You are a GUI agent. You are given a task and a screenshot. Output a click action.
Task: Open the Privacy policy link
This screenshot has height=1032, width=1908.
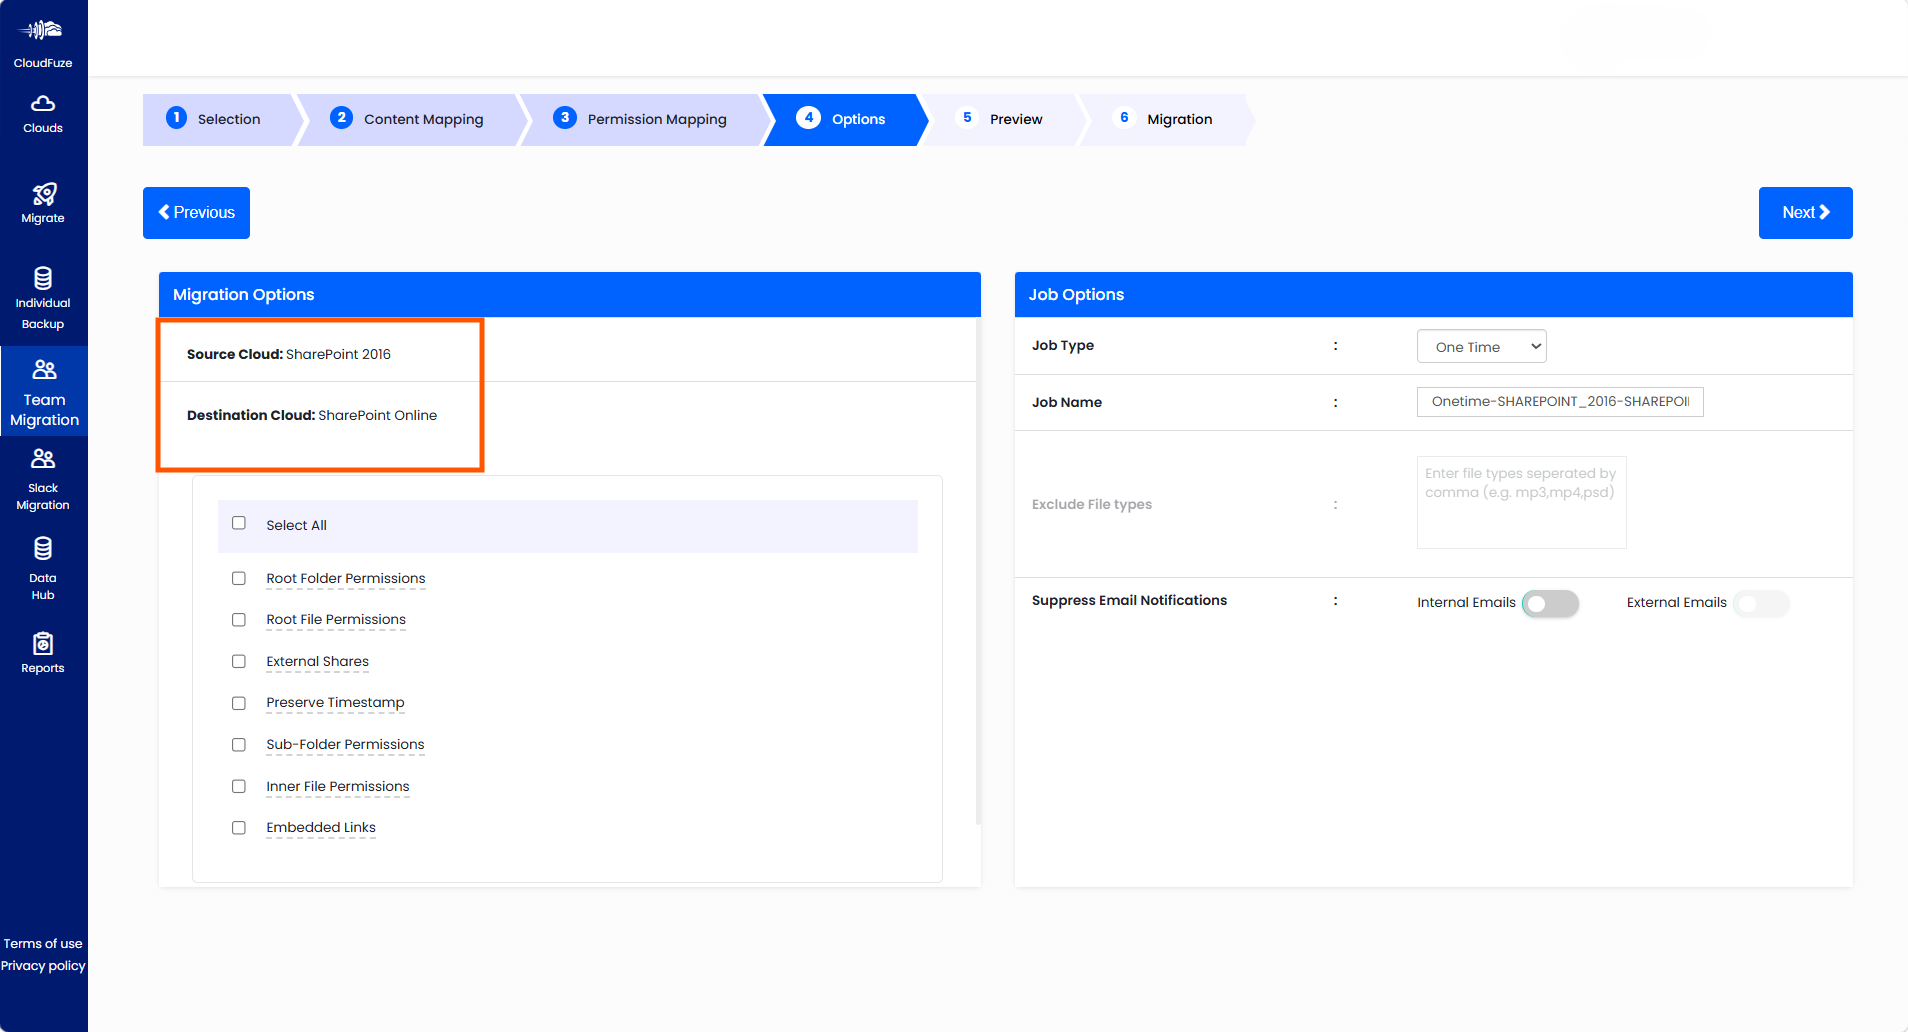(x=43, y=966)
